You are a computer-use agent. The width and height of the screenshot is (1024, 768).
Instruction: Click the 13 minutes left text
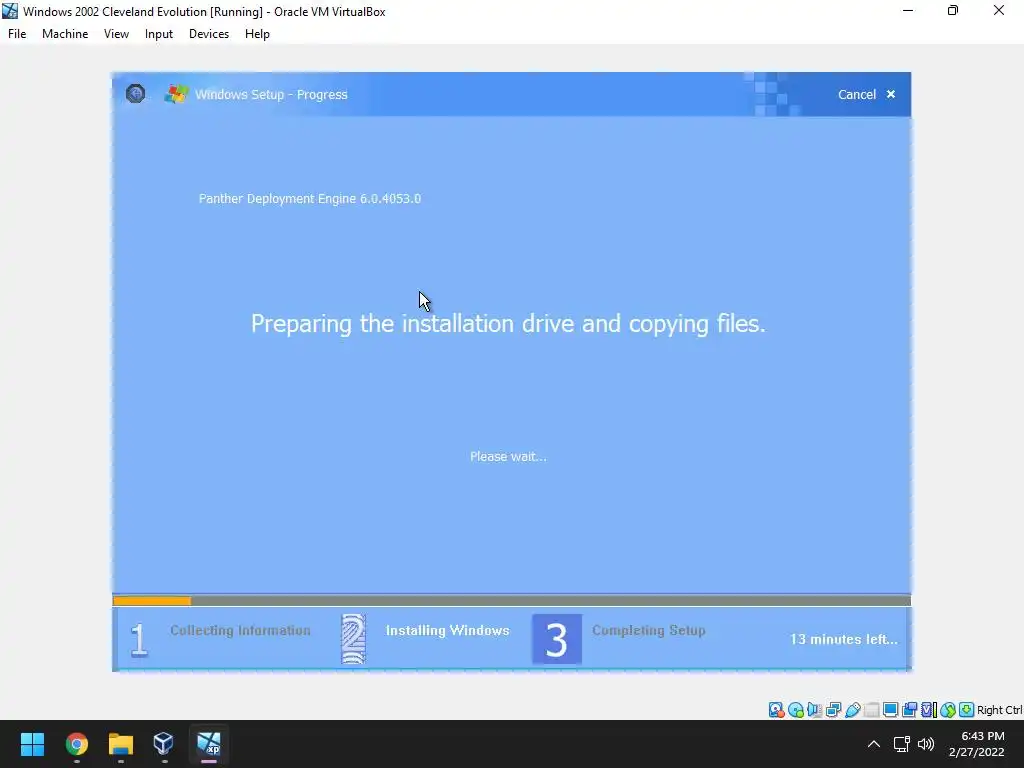[x=844, y=639]
